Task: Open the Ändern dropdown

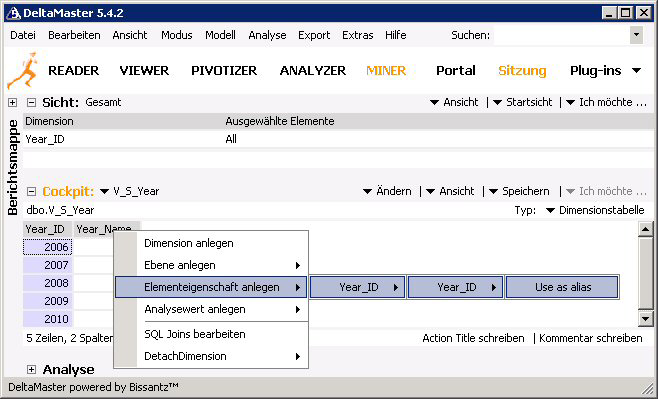Action: point(387,191)
